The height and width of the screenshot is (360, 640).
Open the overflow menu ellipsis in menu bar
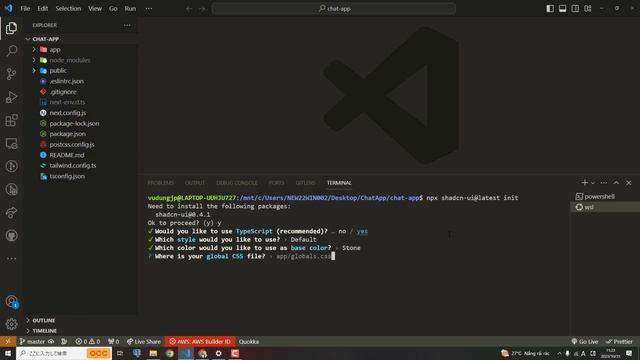click(149, 9)
